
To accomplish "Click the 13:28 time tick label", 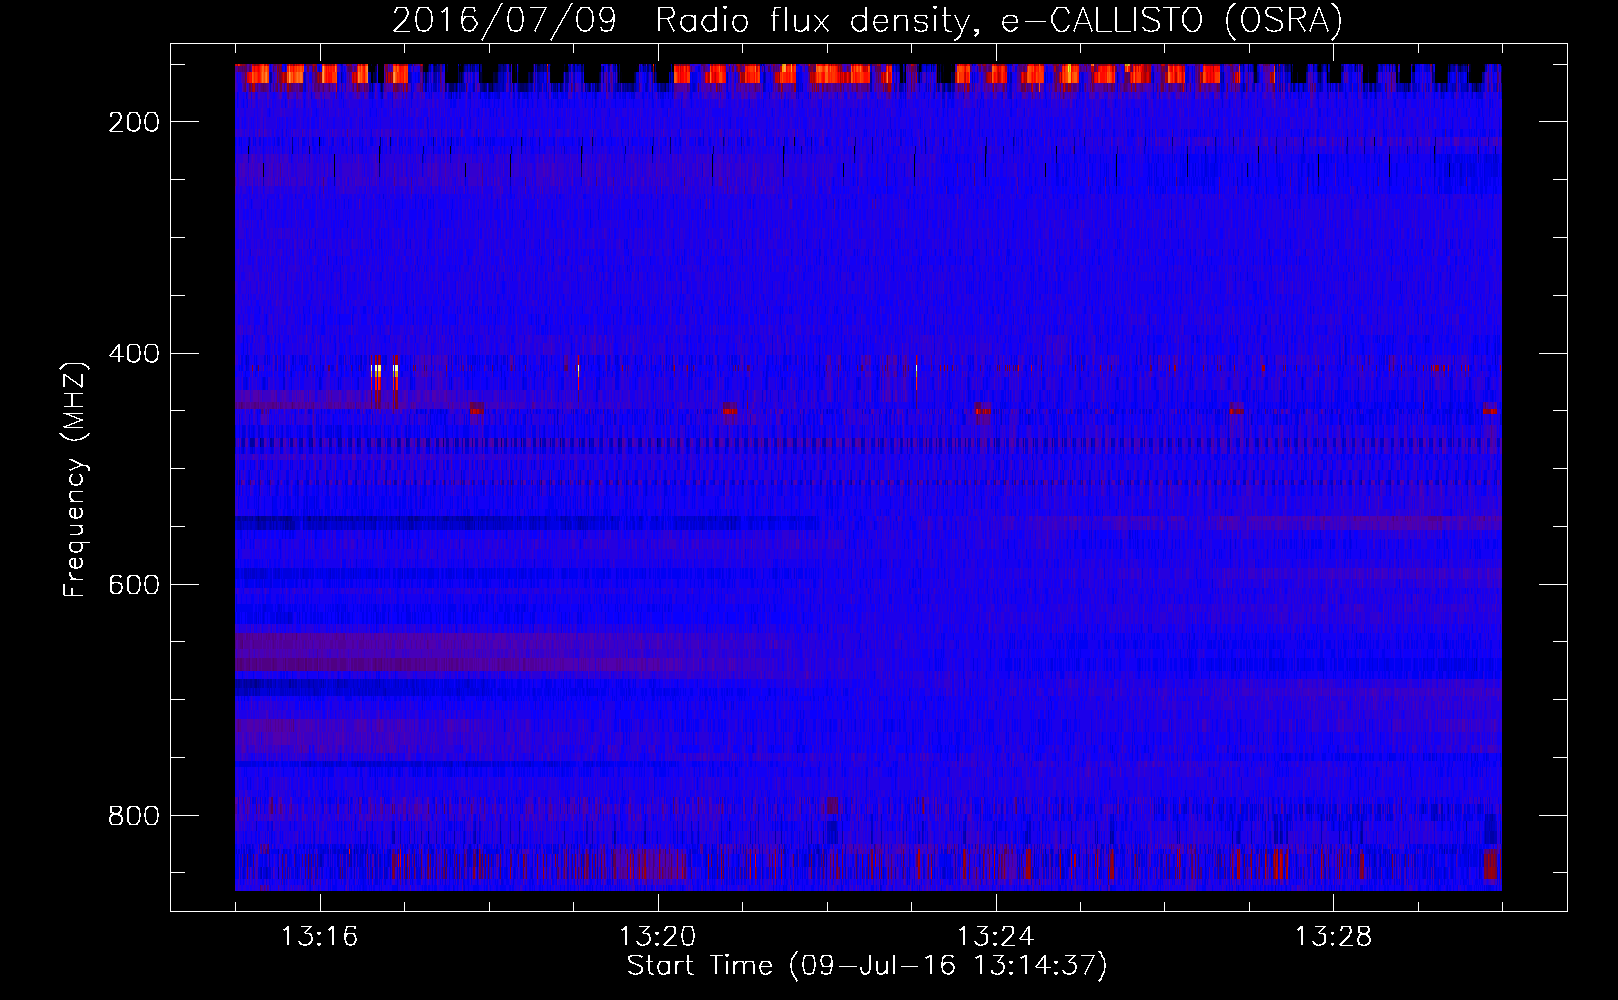I will tap(1334, 937).
